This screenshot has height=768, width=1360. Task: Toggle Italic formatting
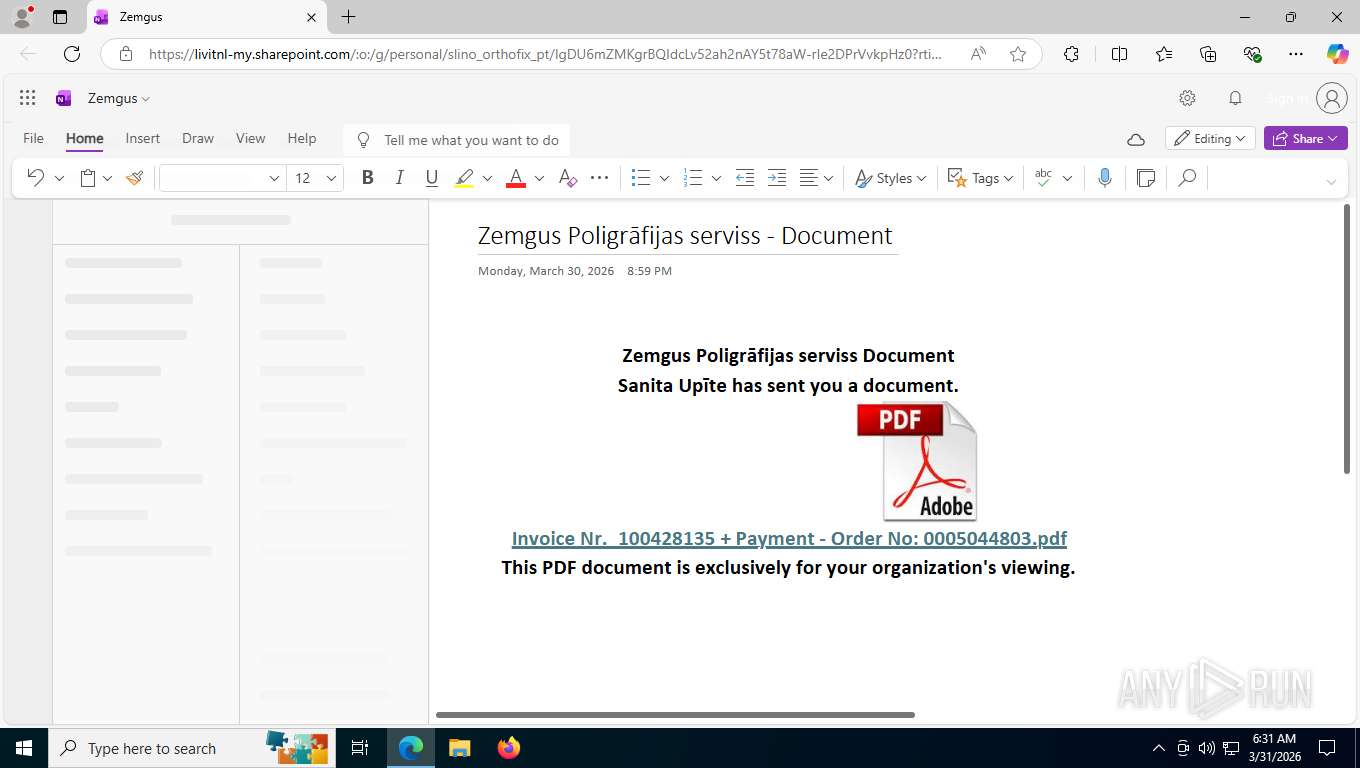(x=399, y=178)
